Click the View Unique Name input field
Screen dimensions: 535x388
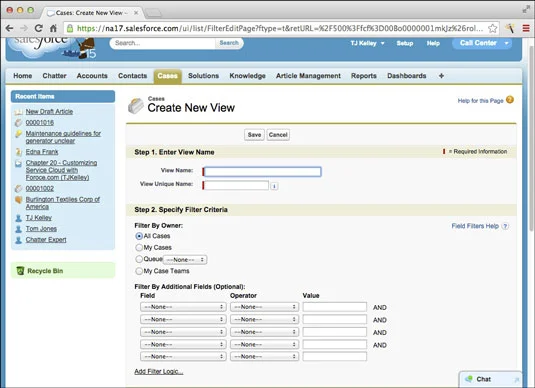point(236,186)
